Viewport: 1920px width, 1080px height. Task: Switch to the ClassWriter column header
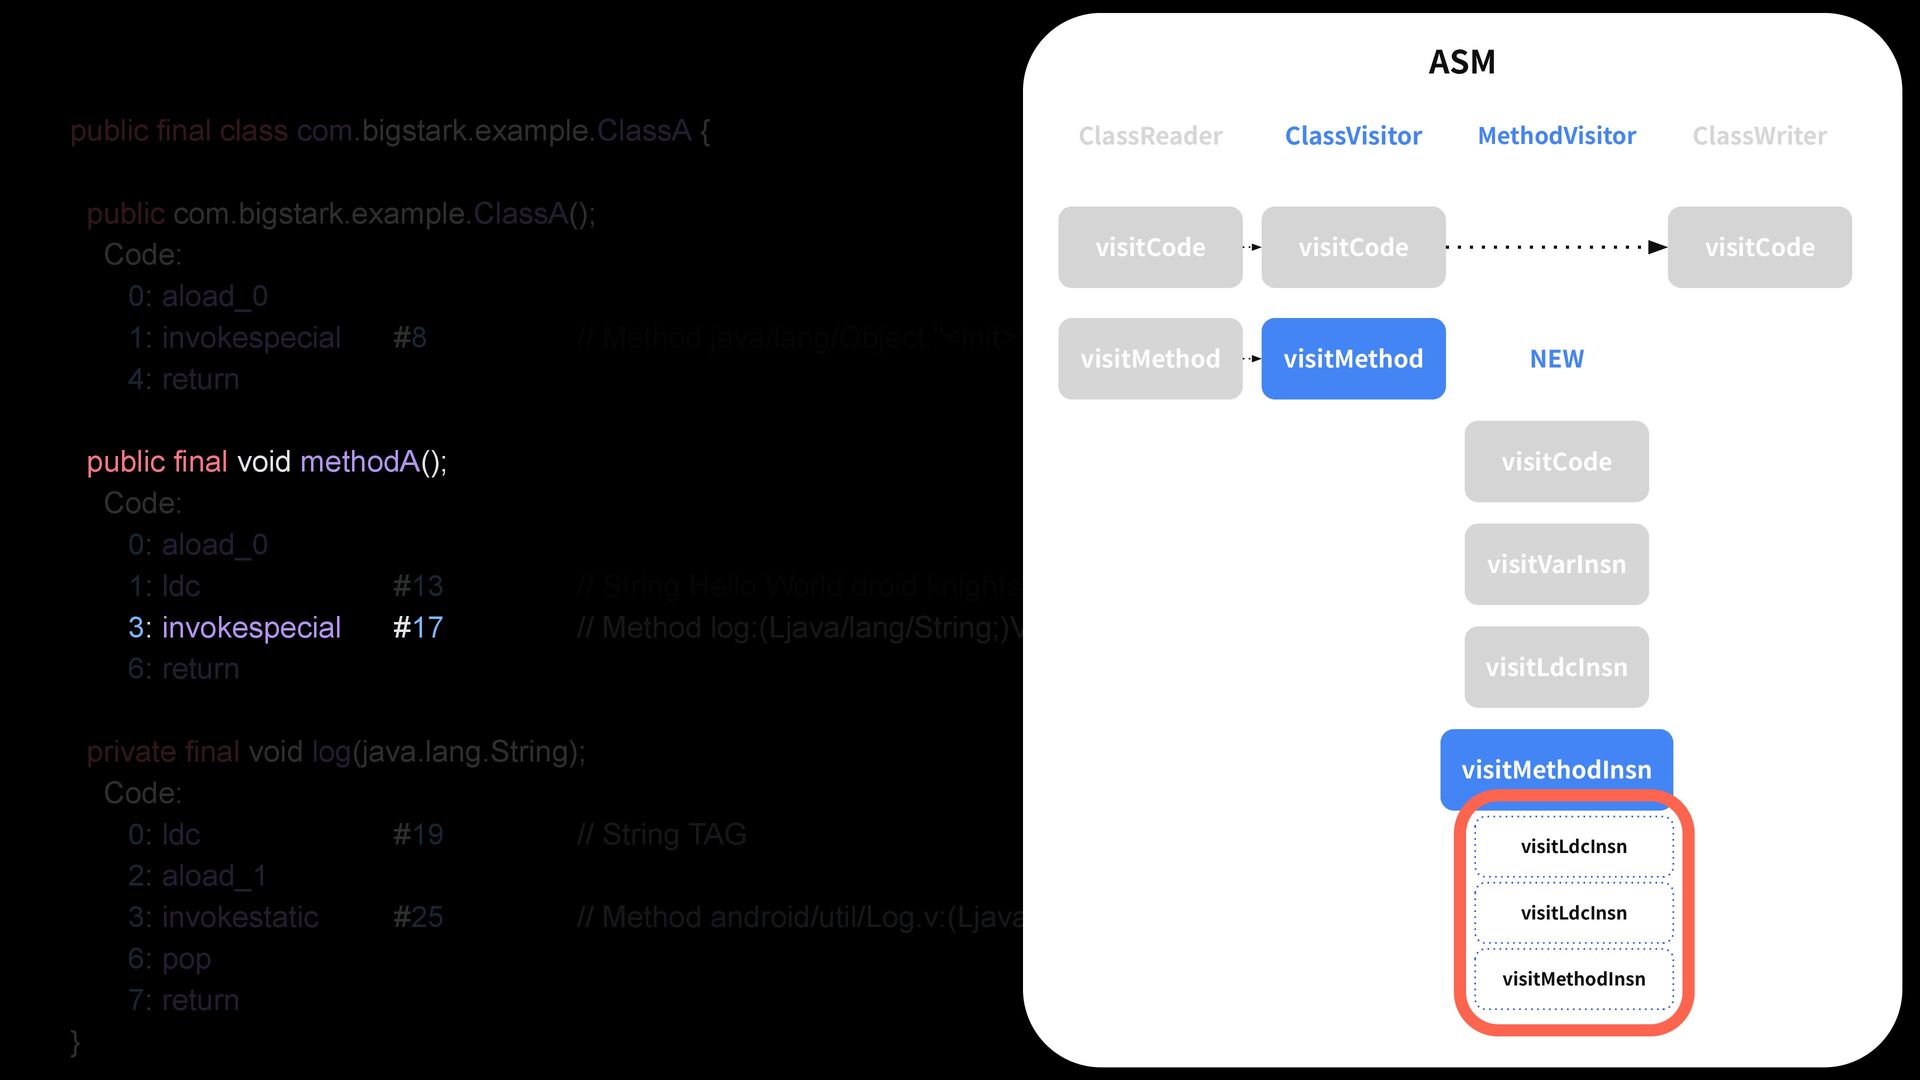pos(1759,136)
